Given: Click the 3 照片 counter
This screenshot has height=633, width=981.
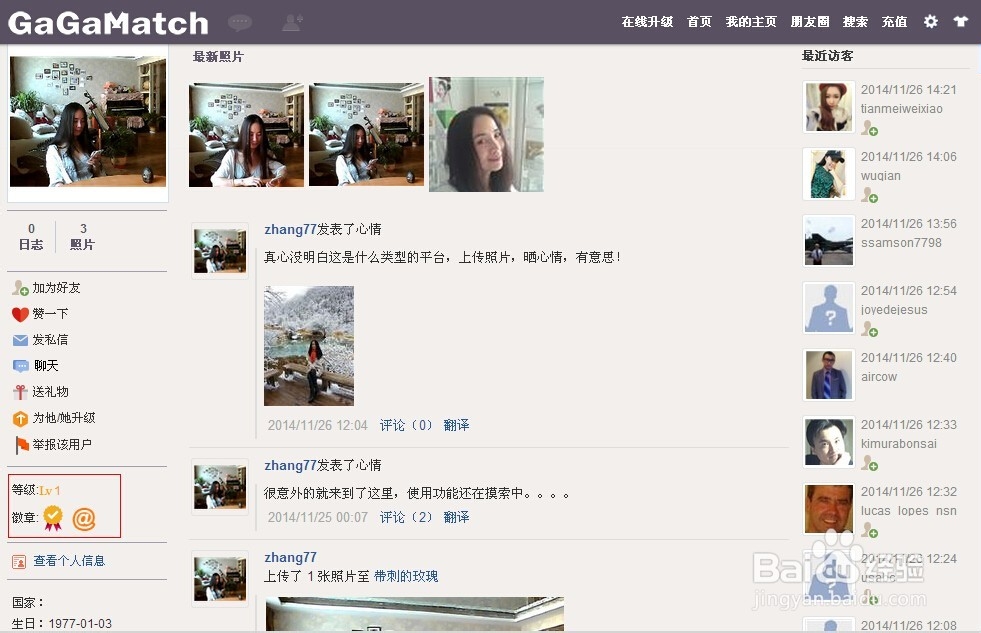Looking at the screenshot, I should (x=82, y=236).
